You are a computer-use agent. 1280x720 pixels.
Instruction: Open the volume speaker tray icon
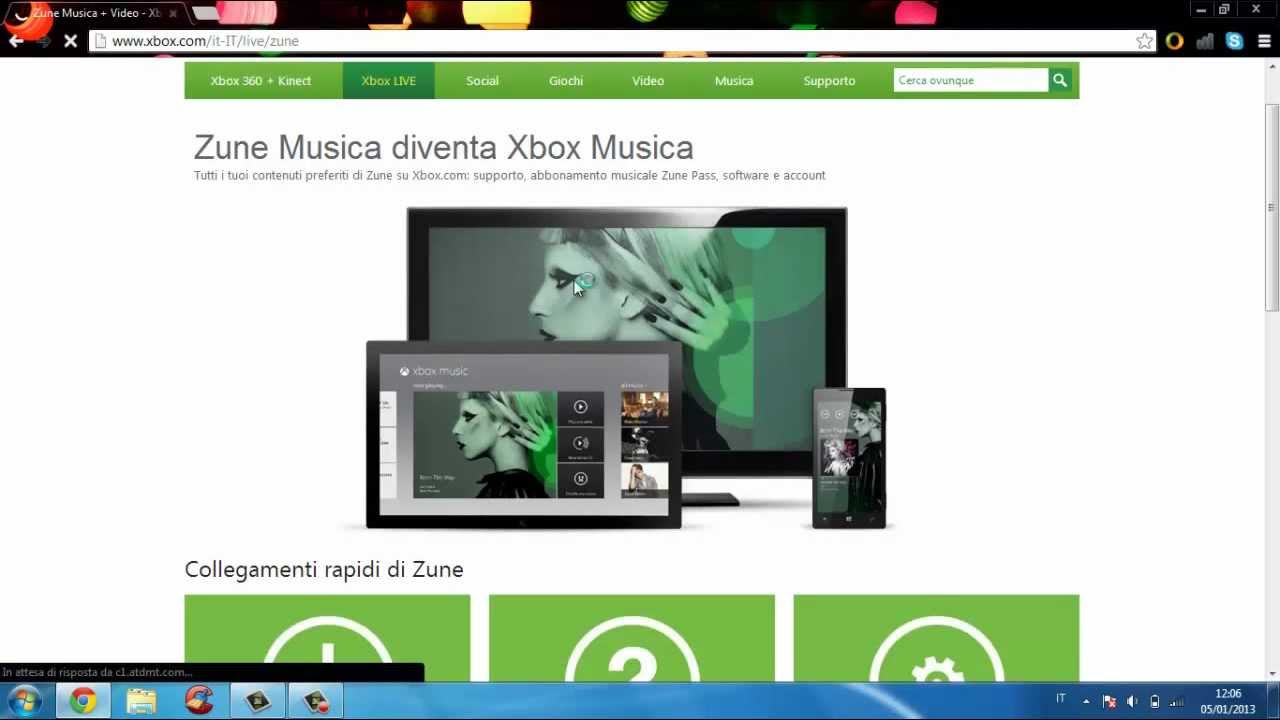1132,701
